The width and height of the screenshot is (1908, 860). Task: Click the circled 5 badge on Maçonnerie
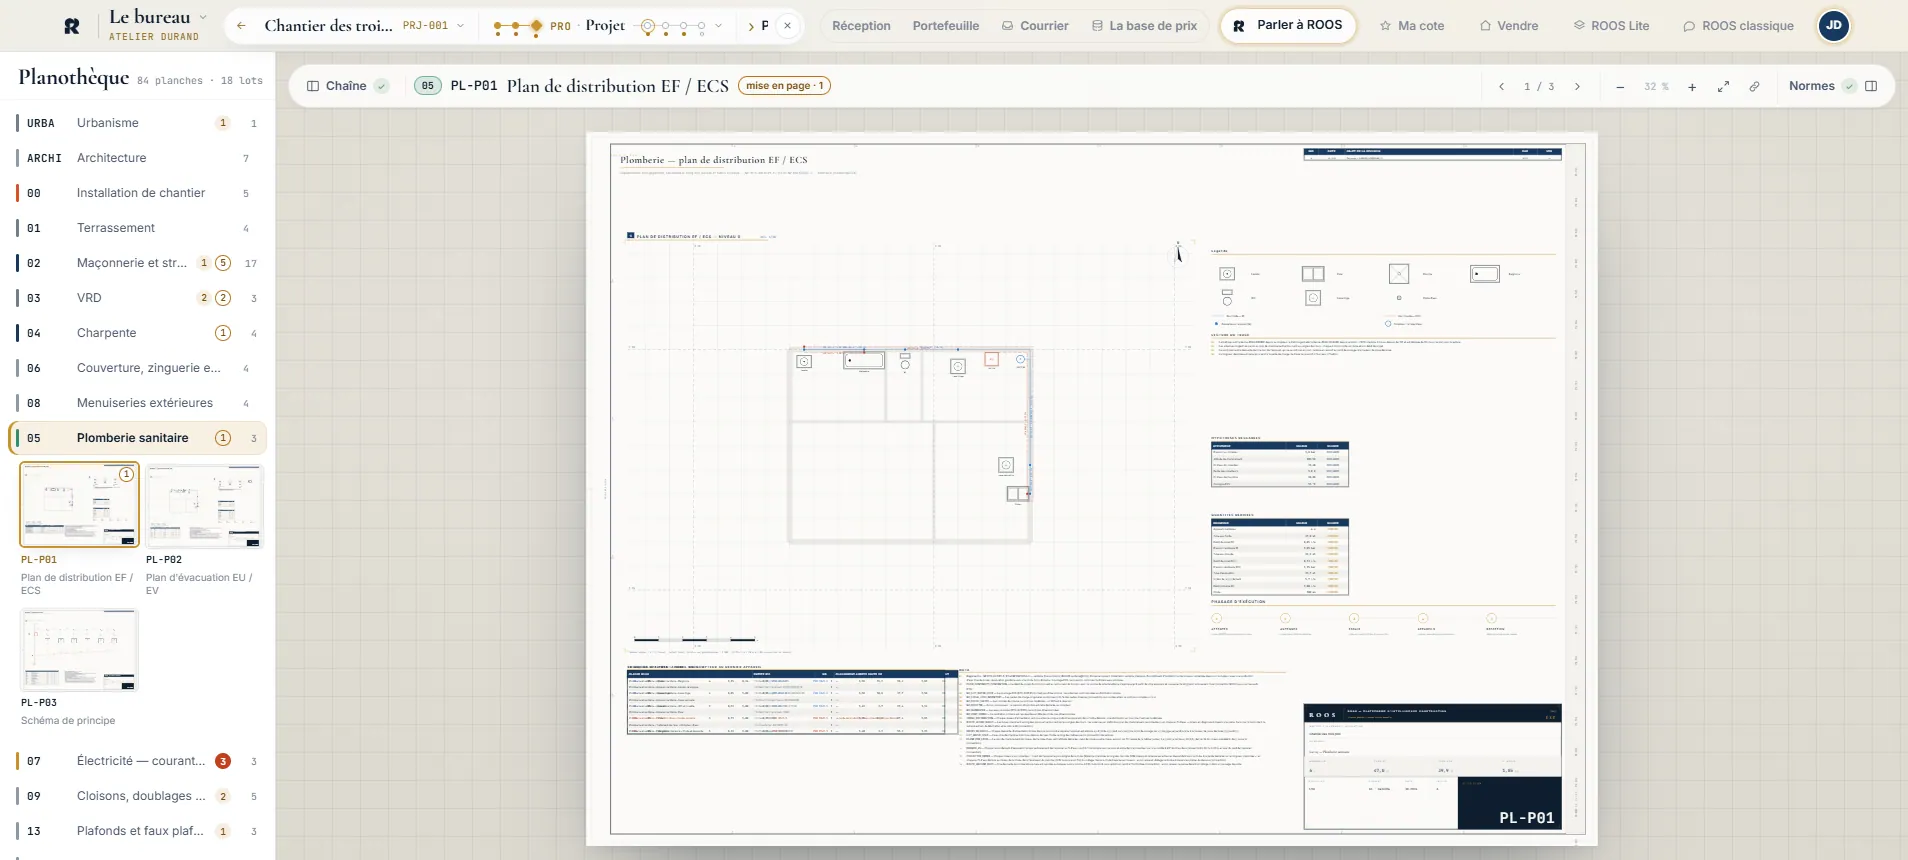223,263
